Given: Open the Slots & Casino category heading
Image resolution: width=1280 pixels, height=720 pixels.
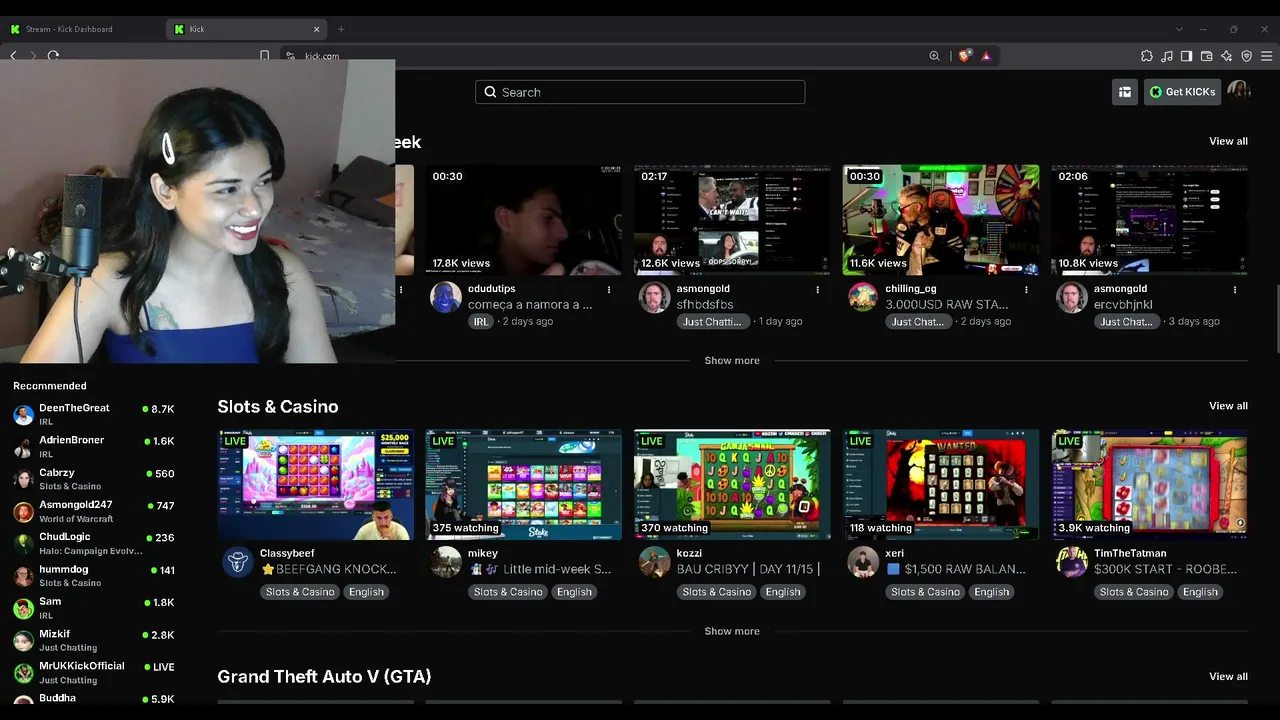Looking at the screenshot, I should (x=278, y=407).
